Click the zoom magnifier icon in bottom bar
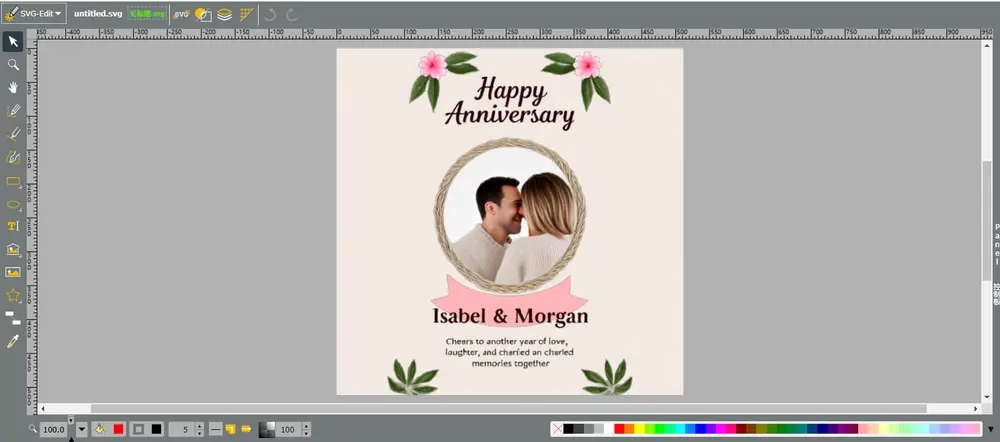This screenshot has width=1000, height=442. point(33,429)
